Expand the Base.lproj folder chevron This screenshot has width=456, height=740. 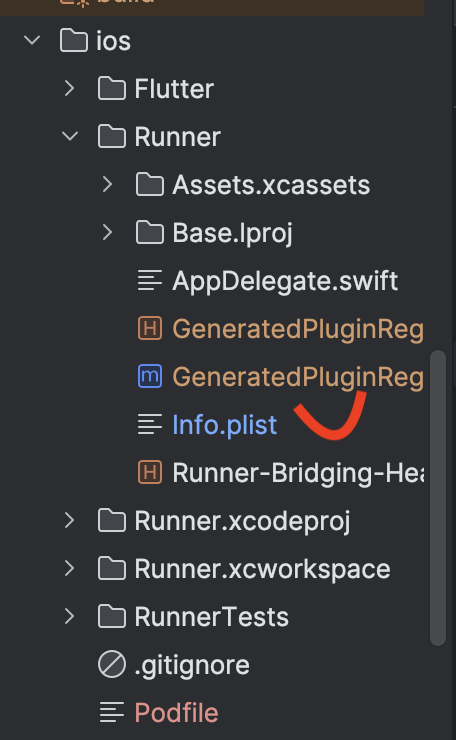[x=108, y=232]
